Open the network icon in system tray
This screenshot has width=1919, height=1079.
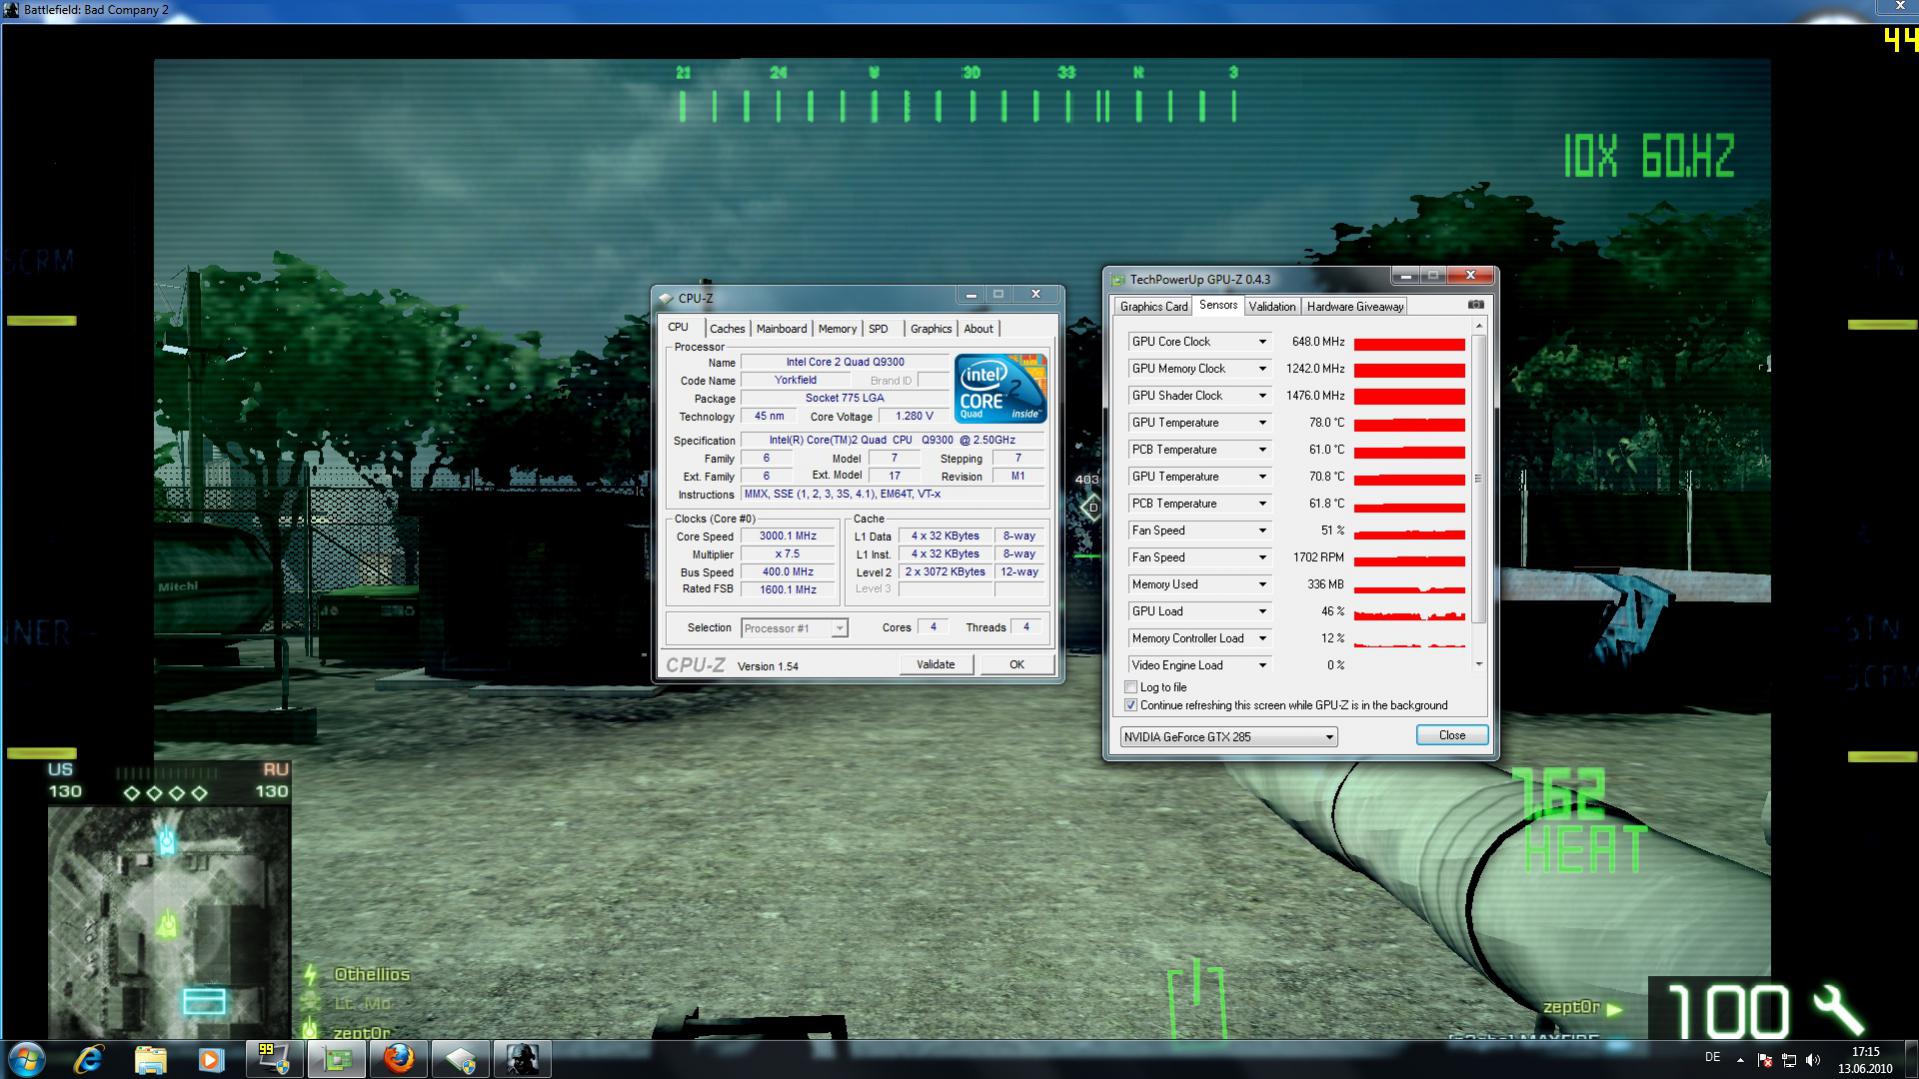point(1789,1060)
